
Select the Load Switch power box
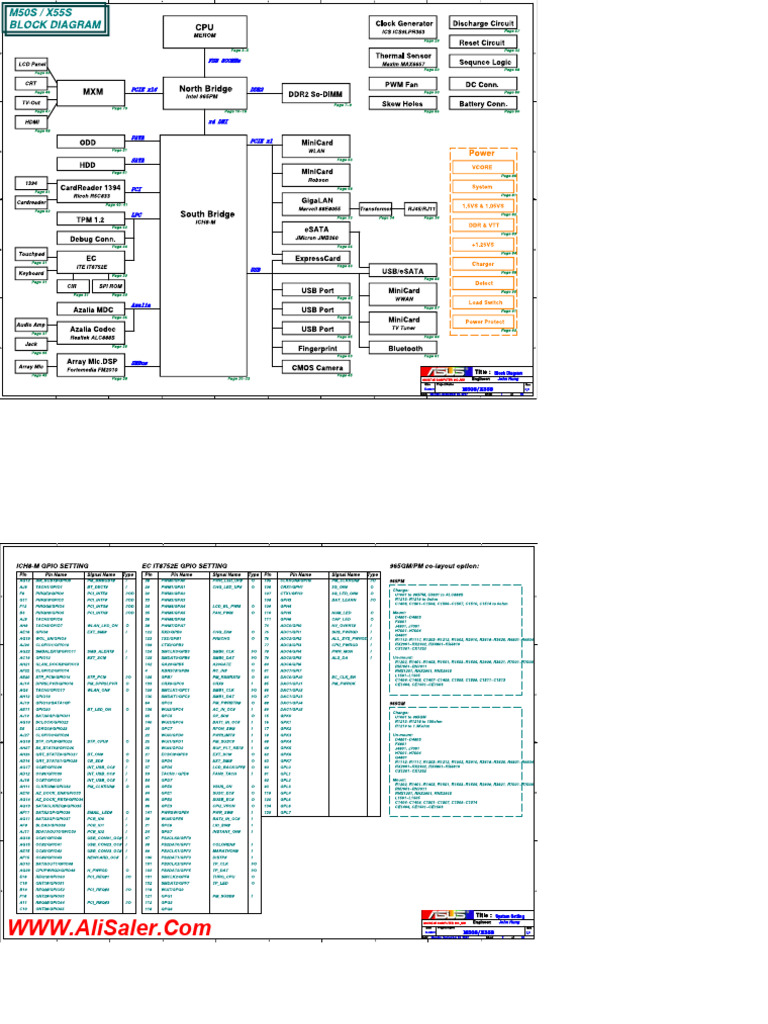(483, 302)
